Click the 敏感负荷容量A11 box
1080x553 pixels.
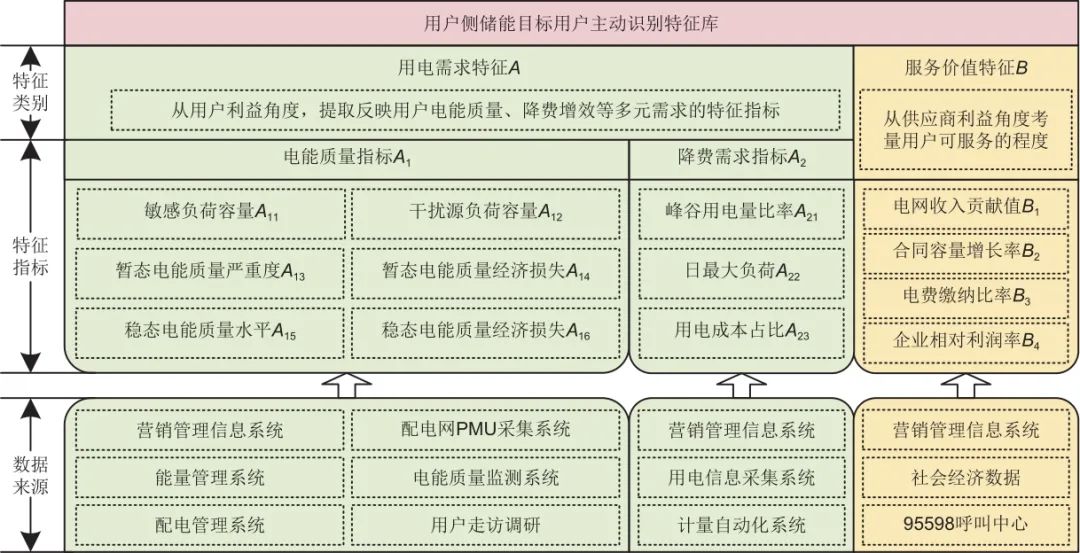(x=211, y=213)
